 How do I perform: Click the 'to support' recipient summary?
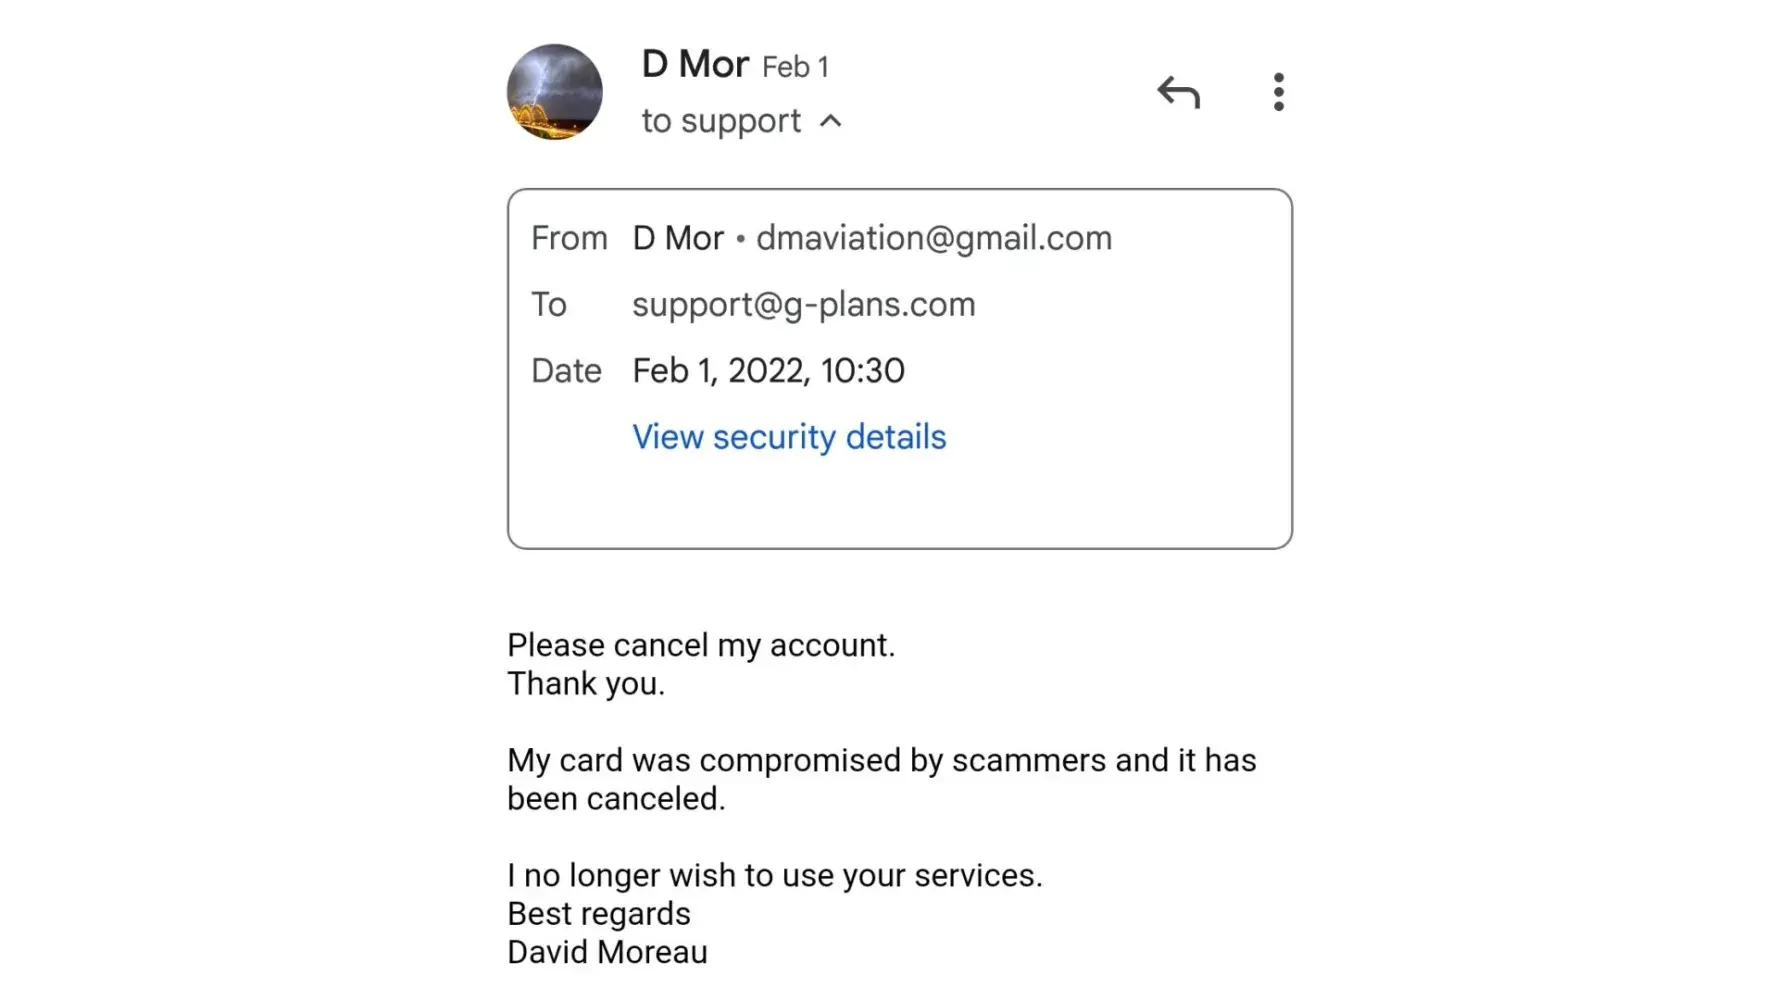click(x=721, y=121)
